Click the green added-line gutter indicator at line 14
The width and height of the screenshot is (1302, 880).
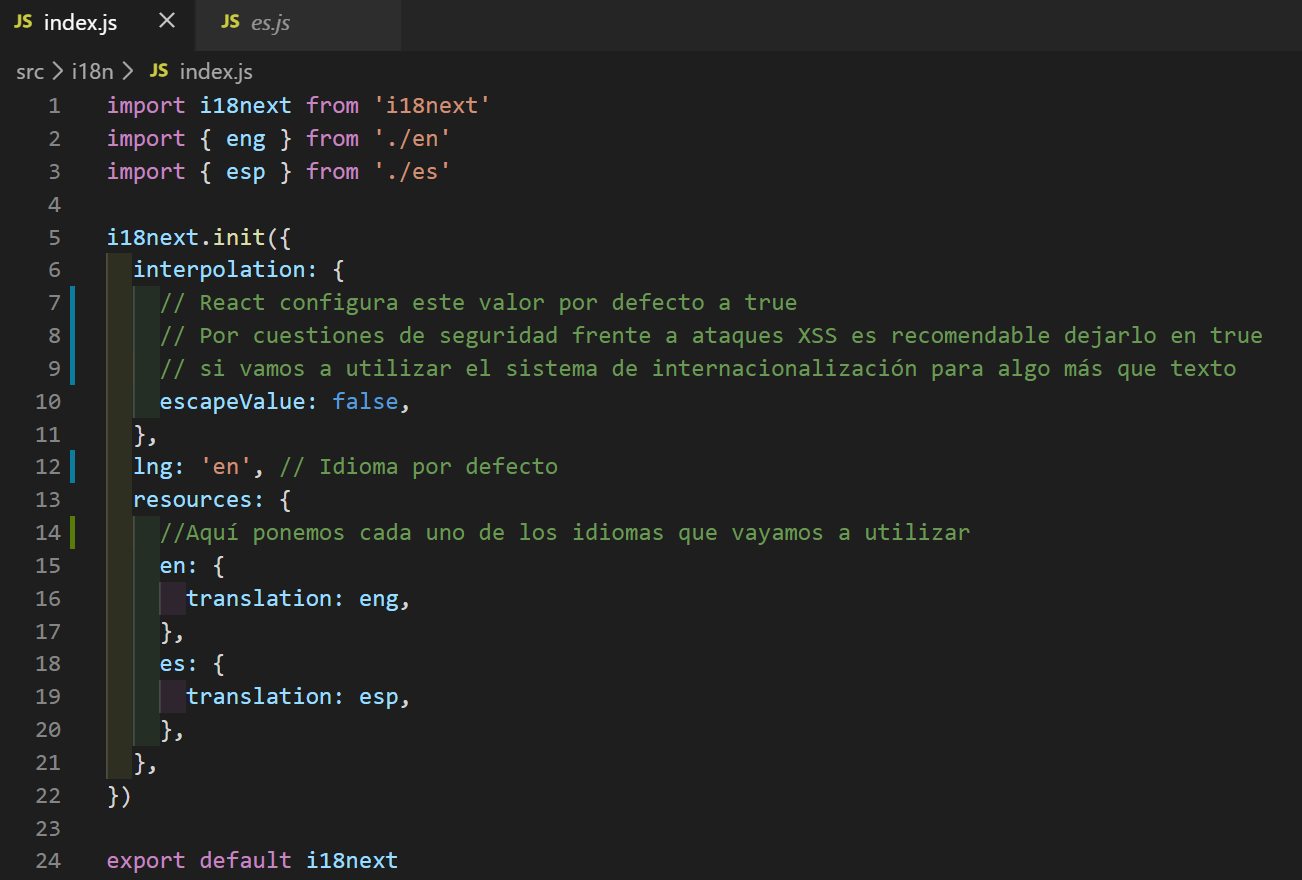tap(70, 532)
